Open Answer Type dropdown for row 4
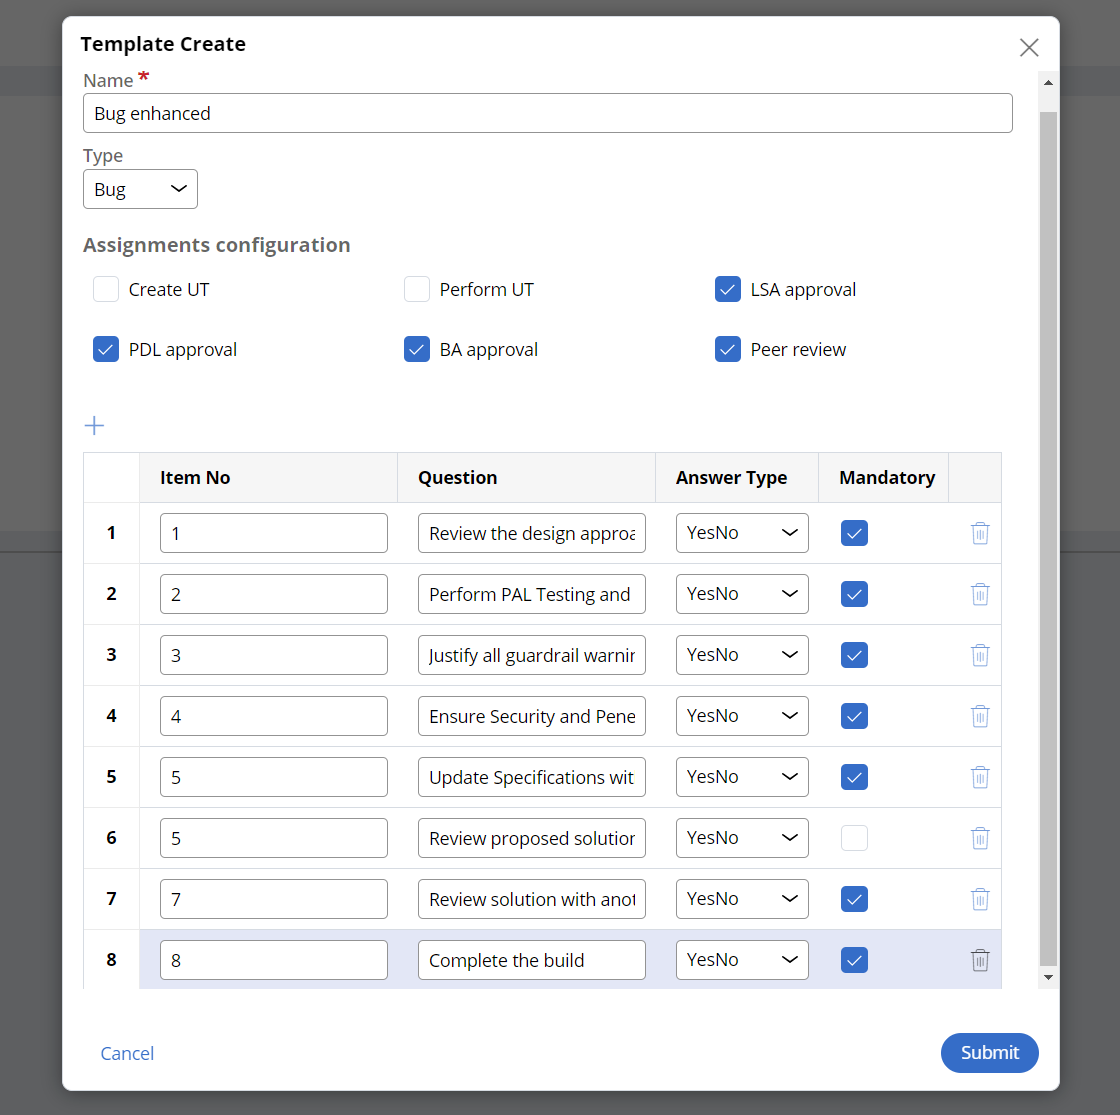The width and height of the screenshot is (1120, 1115). coord(742,716)
